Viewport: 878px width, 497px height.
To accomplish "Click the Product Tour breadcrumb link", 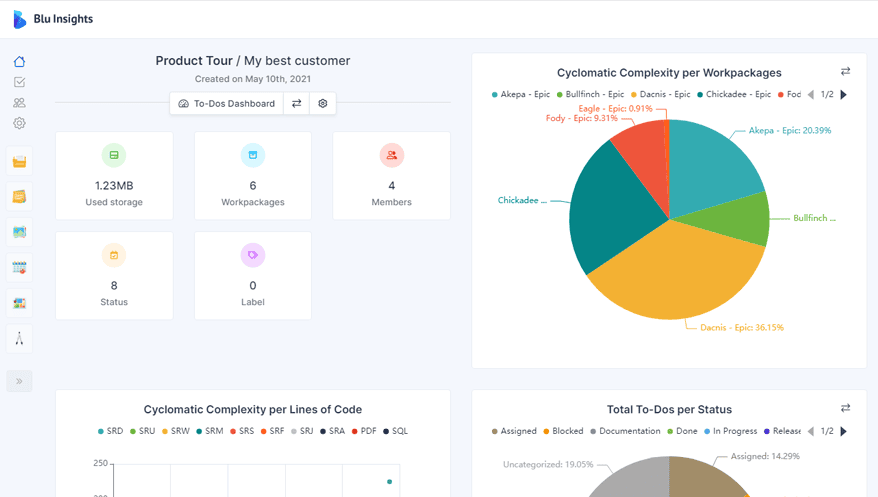I will click(194, 60).
